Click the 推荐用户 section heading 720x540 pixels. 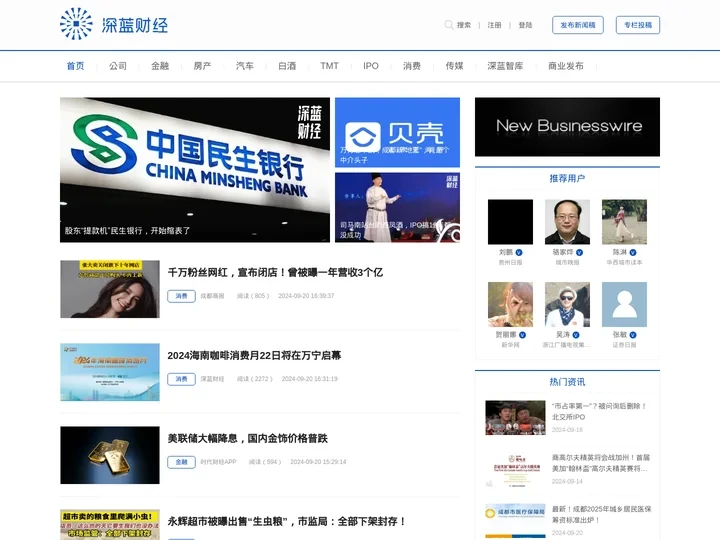(x=567, y=178)
